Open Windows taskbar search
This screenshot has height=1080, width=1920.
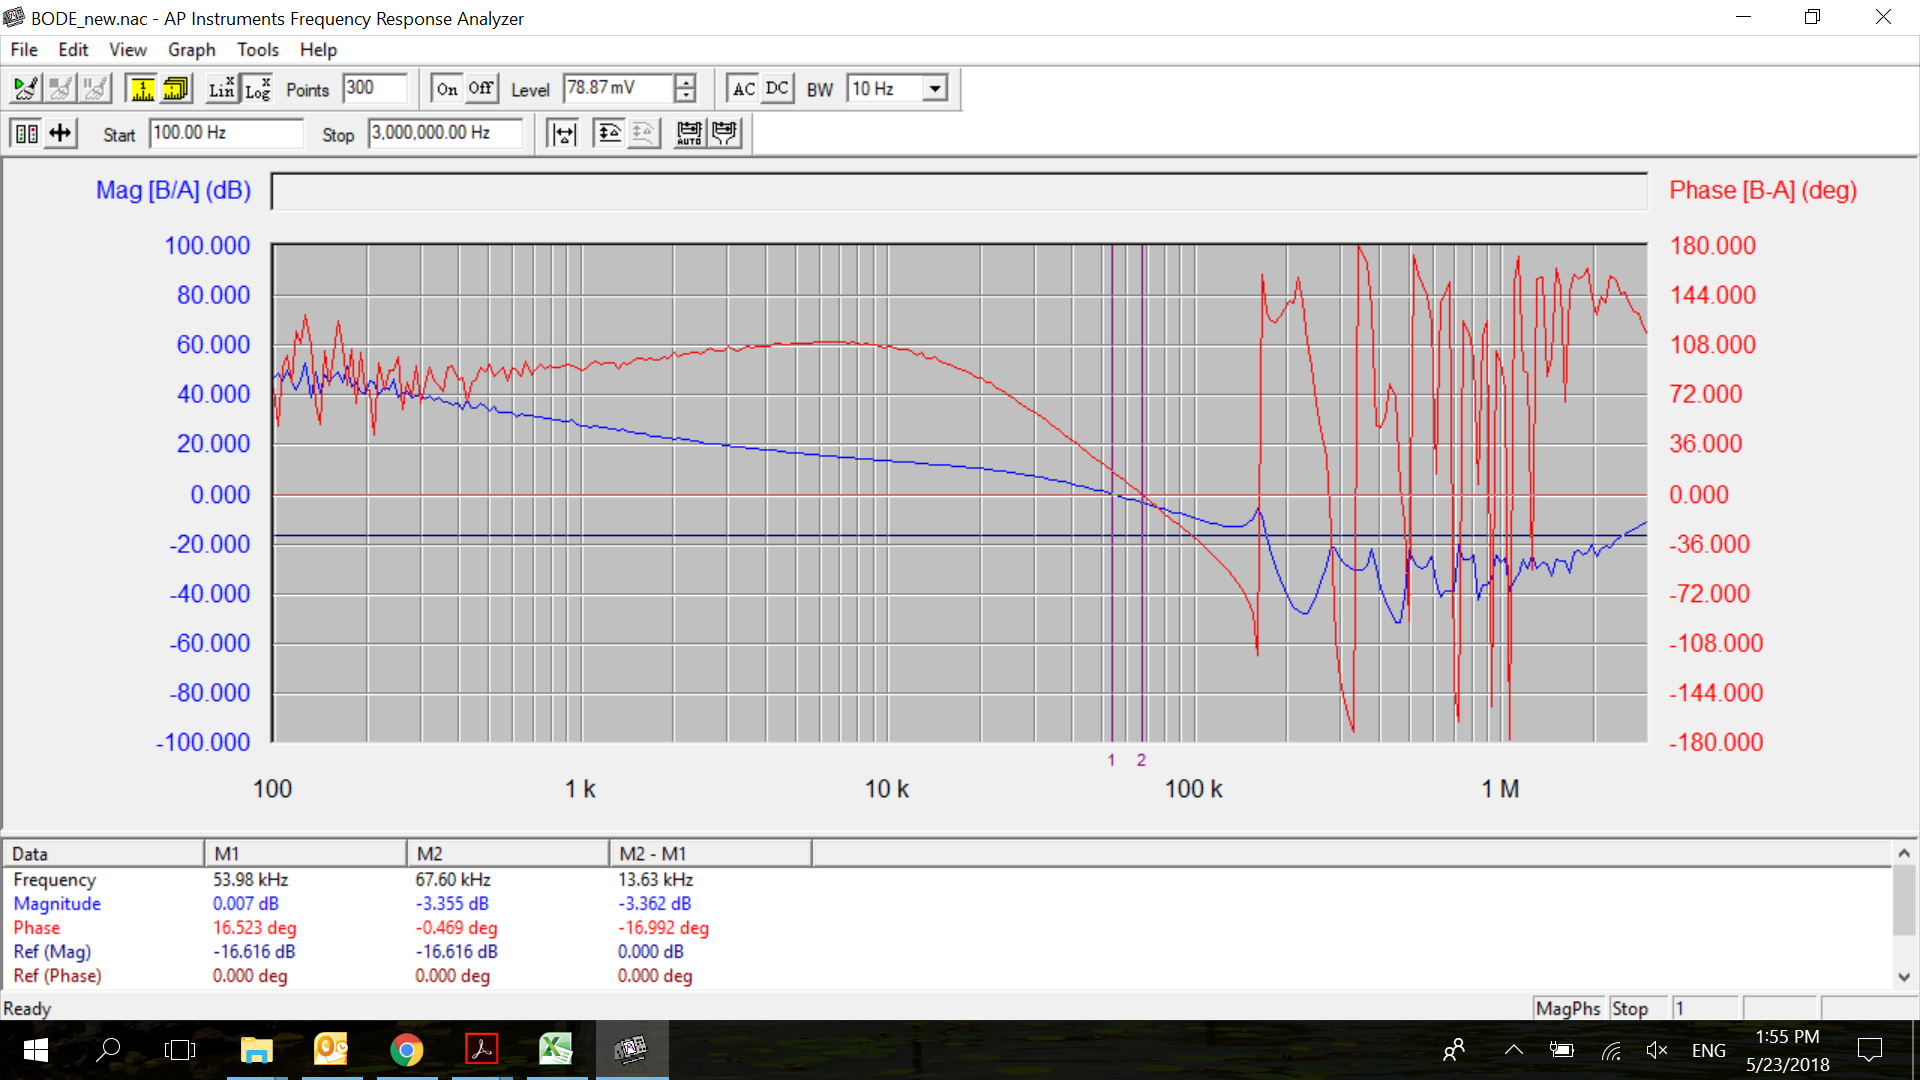(108, 1050)
